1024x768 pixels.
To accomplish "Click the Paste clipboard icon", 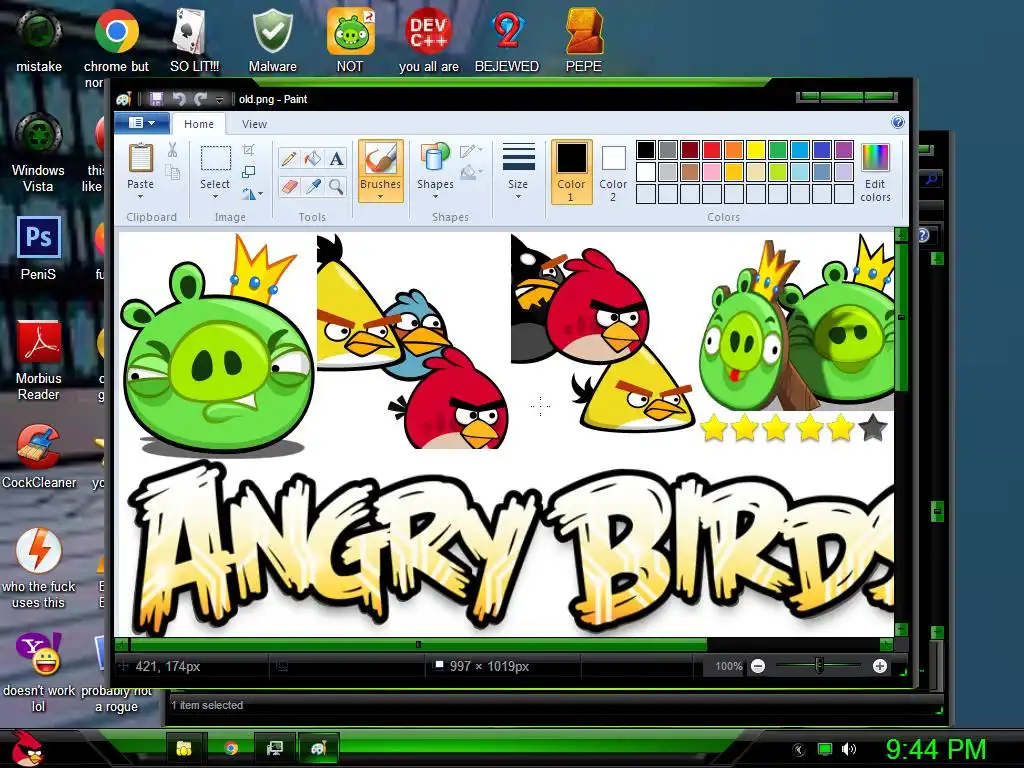I will pos(140,159).
